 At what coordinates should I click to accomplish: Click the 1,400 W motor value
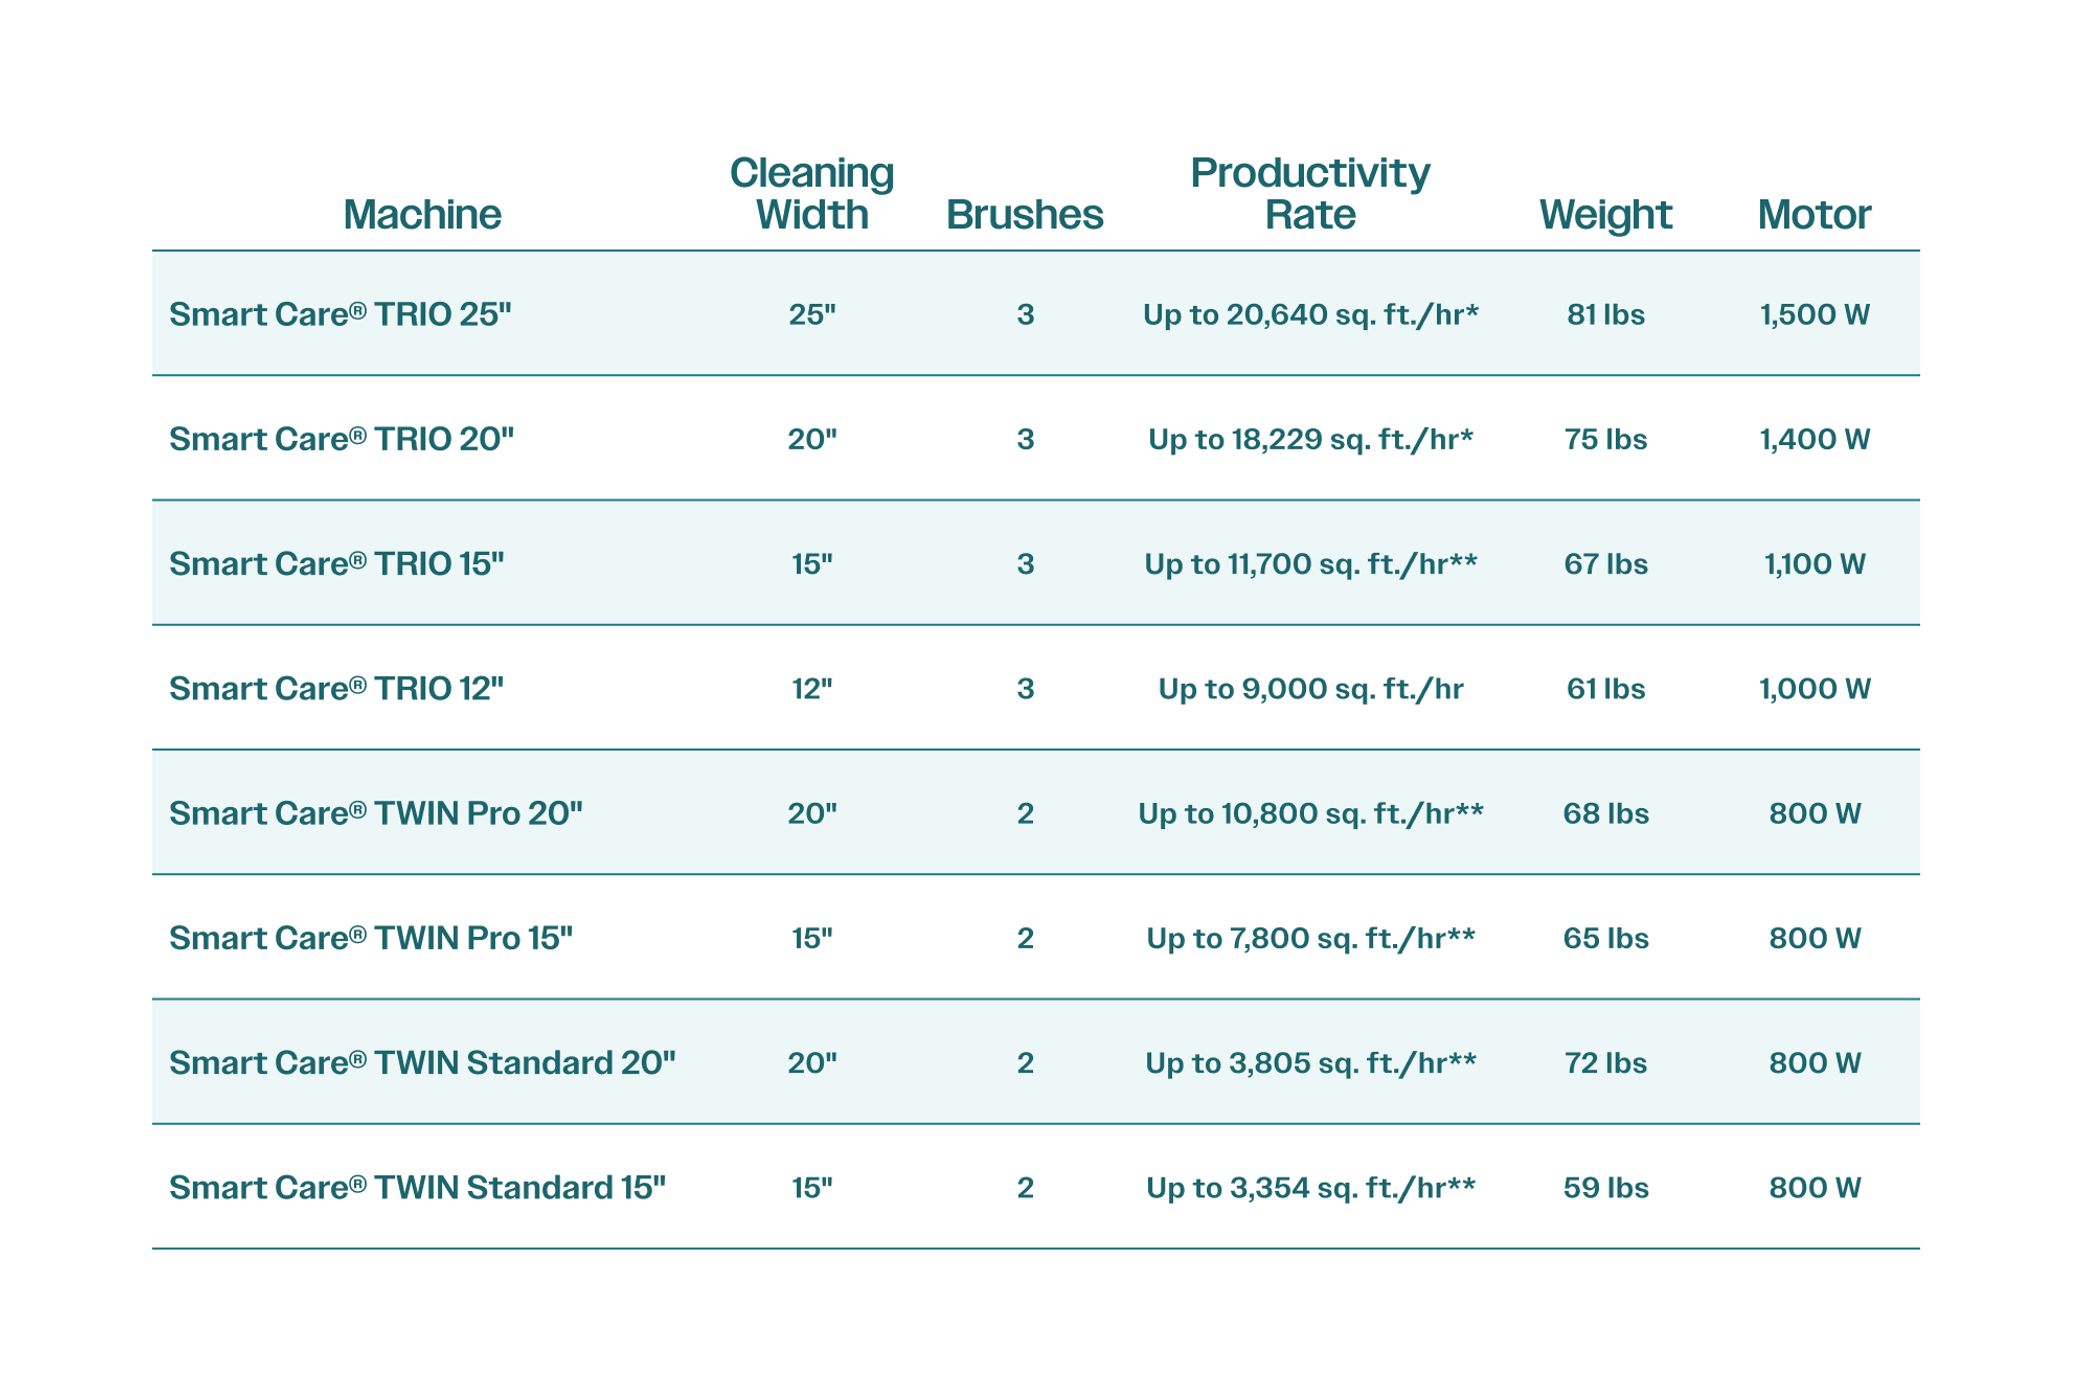1814,440
